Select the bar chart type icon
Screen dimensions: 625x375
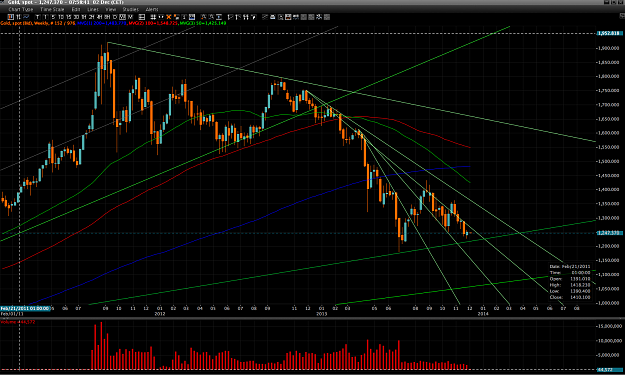(x=19, y=17)
